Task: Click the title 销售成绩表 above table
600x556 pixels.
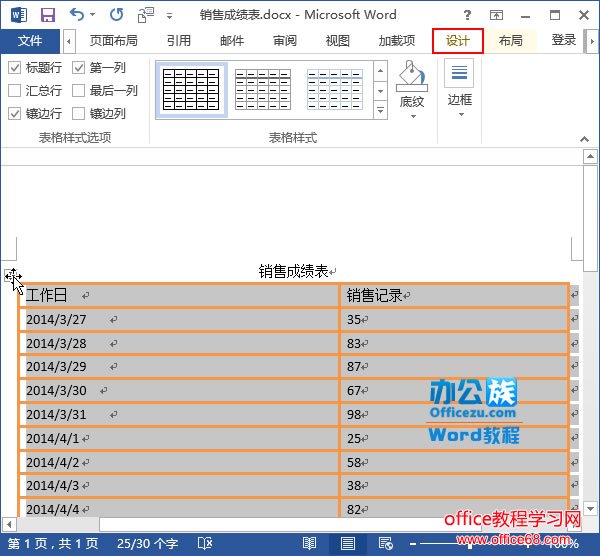Action: click(x=293, y=271)
